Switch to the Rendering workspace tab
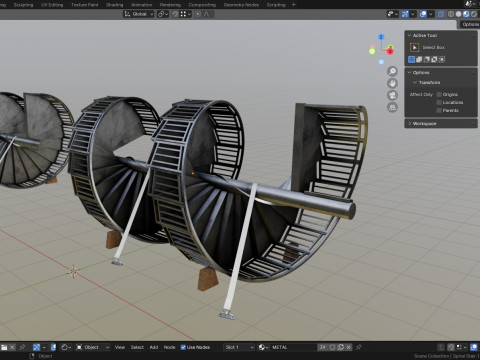480x360 pixels. coord(170,5)
